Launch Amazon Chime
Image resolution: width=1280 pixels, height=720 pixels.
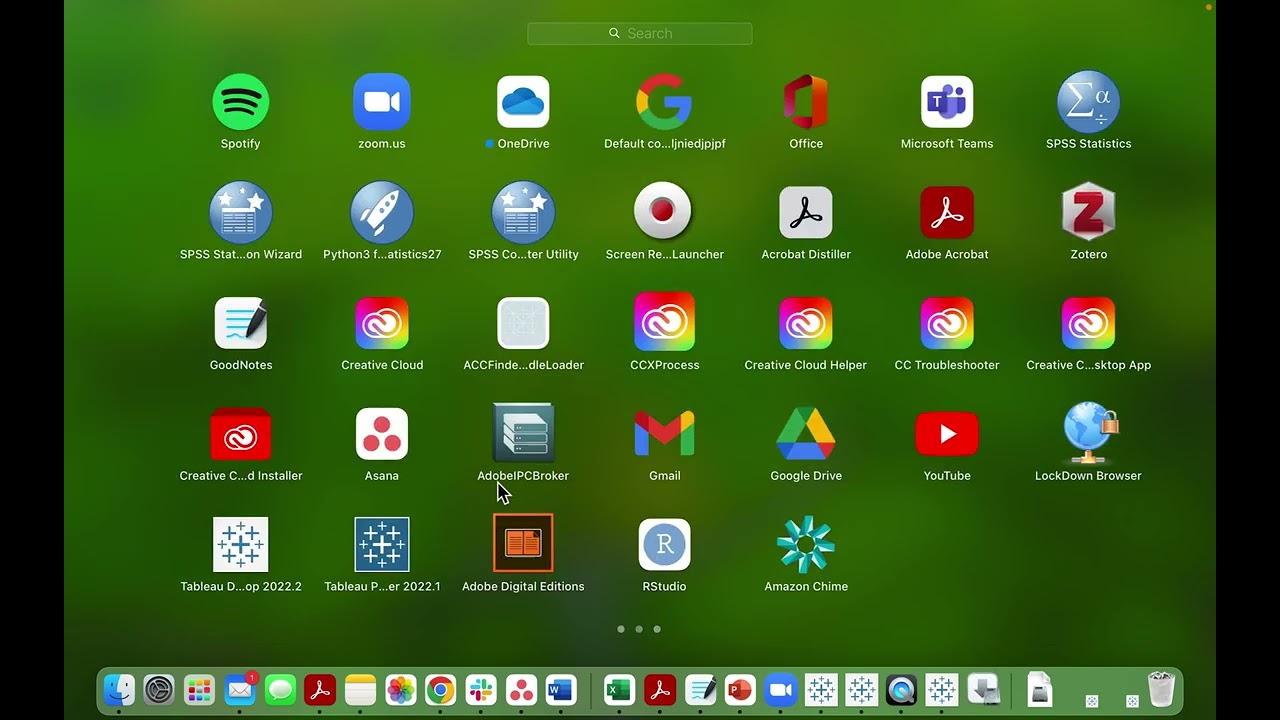pyautogui.click(x=806, y=544)
